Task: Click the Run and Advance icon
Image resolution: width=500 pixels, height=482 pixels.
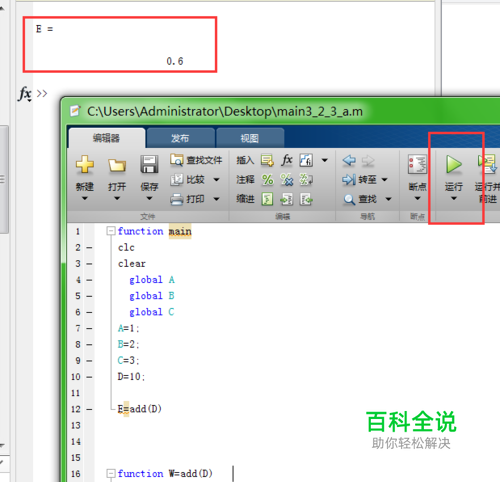Action: (487, 164)
